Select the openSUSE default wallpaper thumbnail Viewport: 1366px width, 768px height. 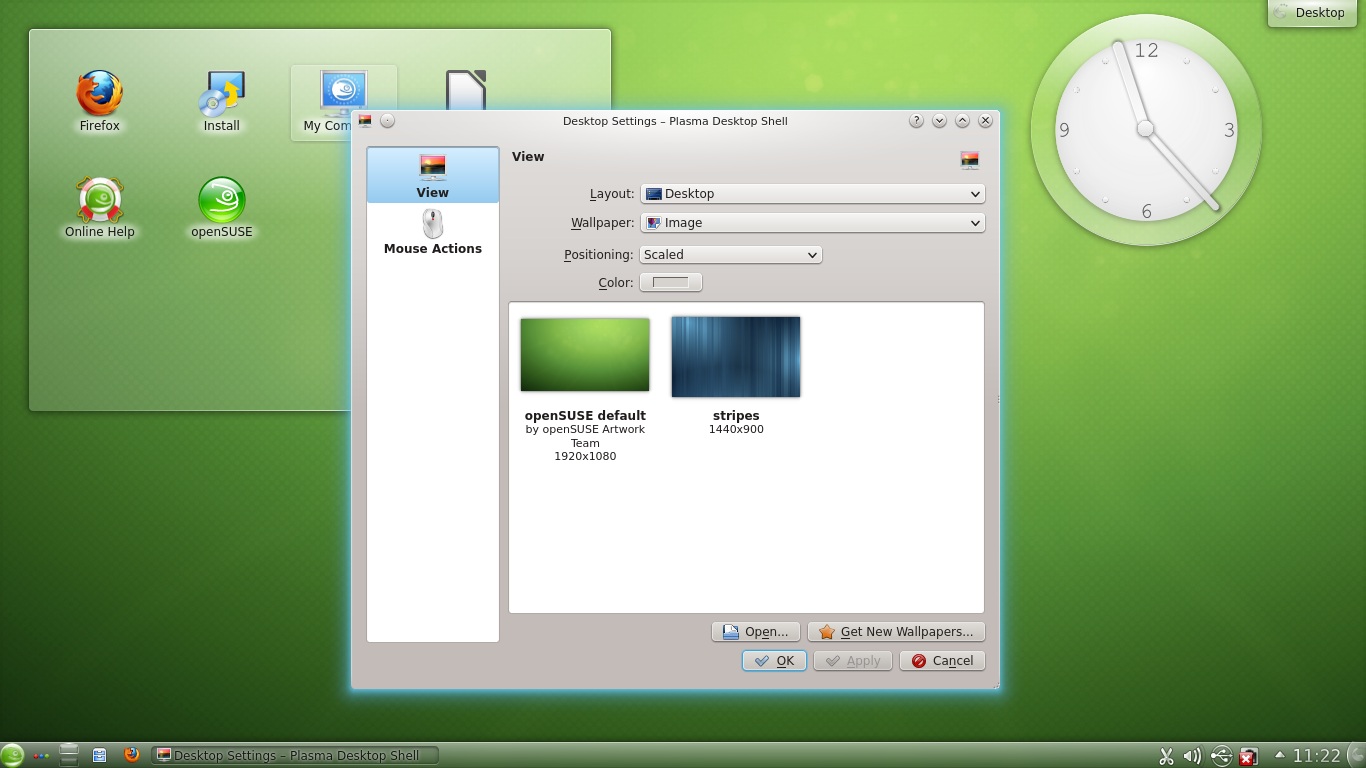tap(585, 355)
